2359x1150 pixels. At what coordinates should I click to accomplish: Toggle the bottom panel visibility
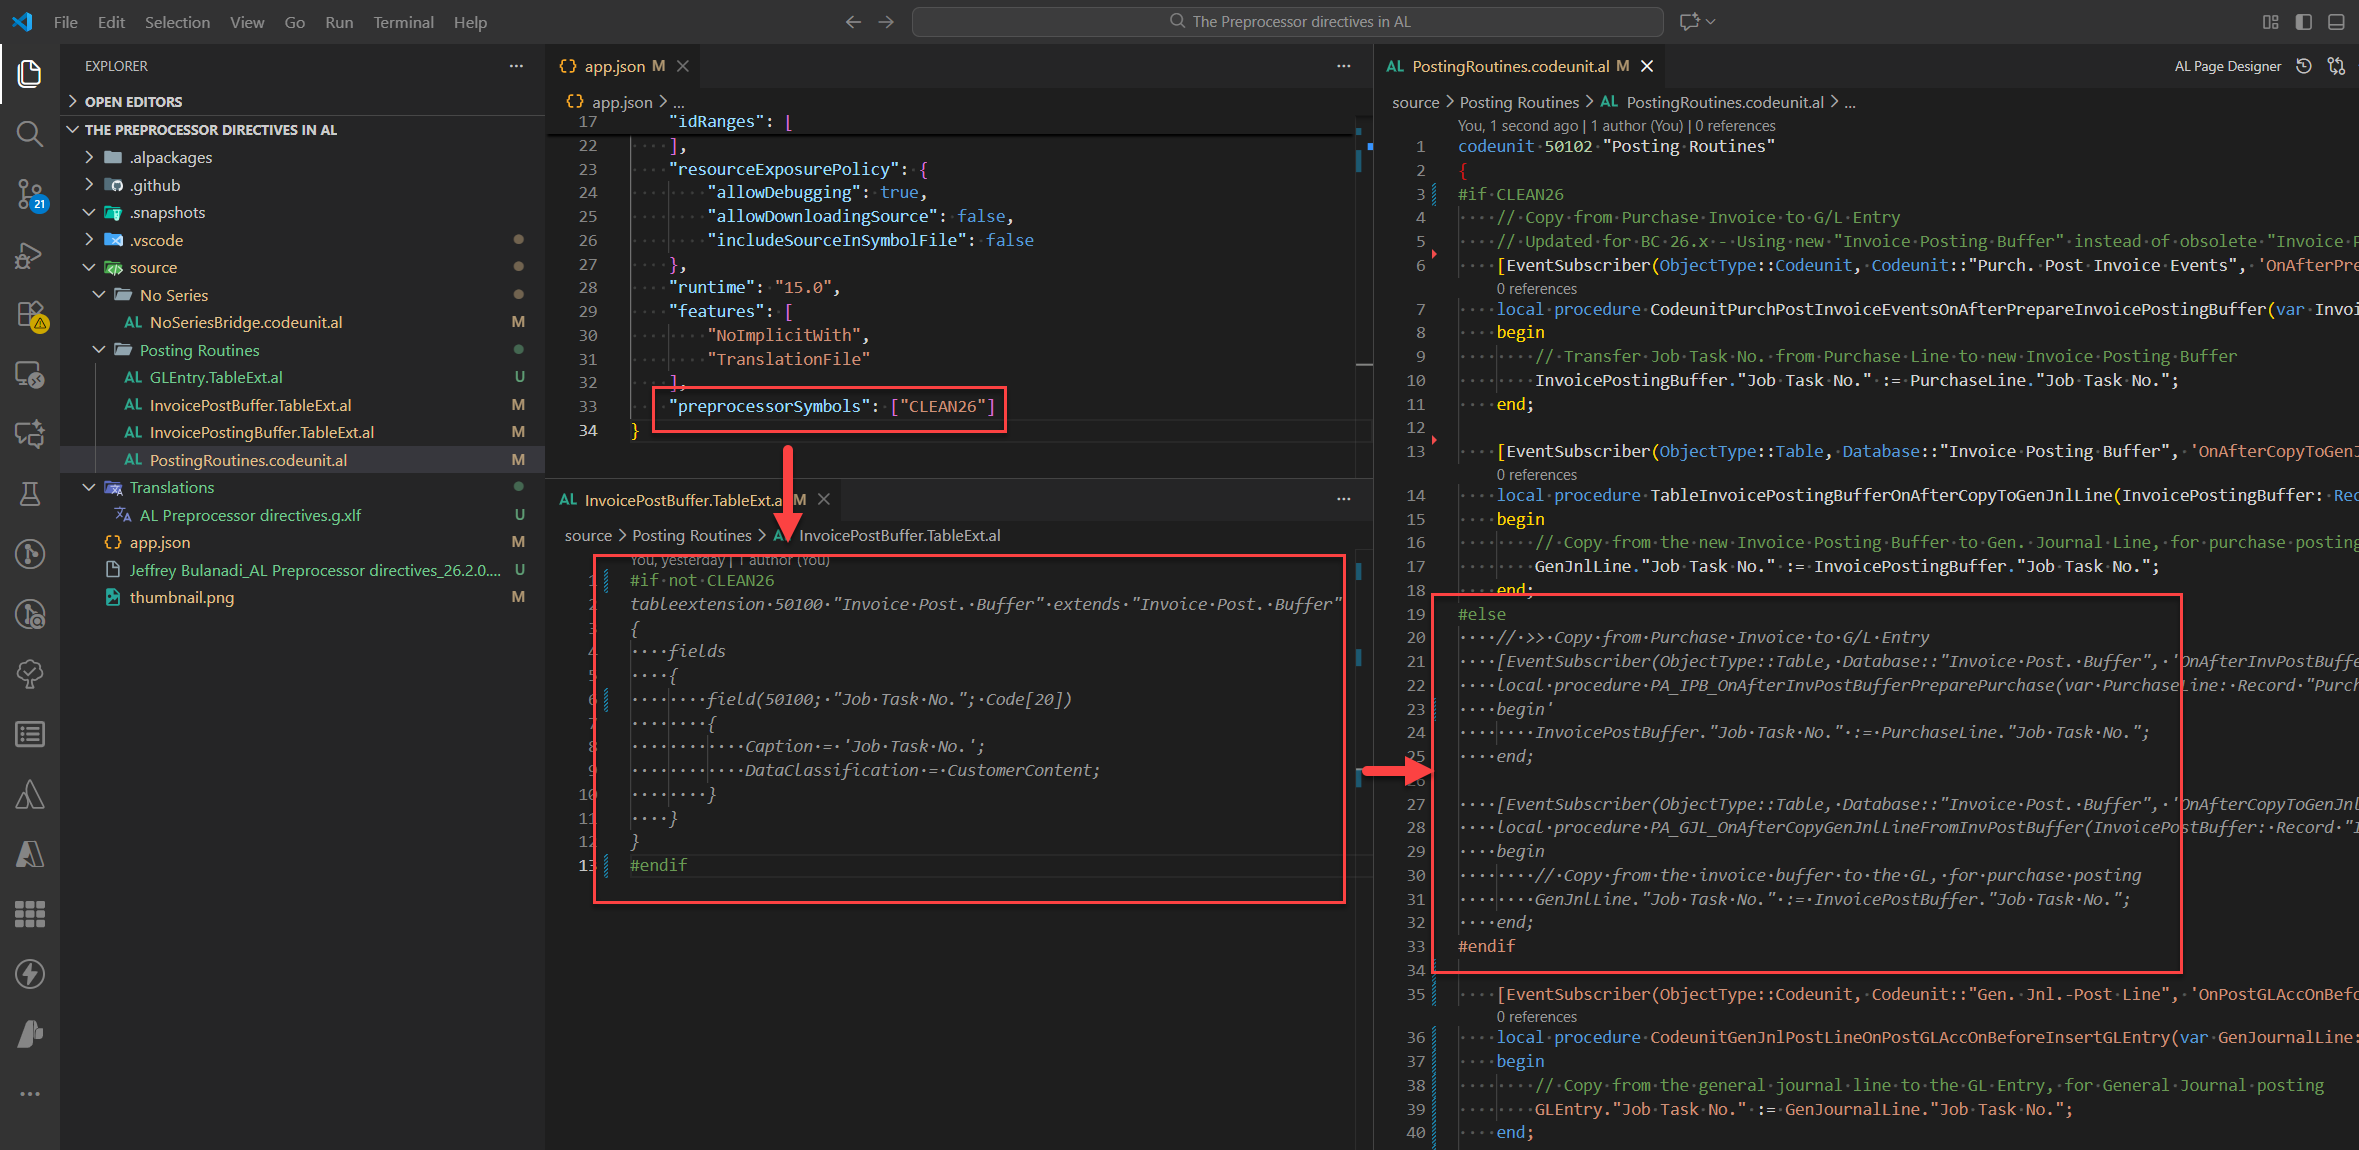click(2336, 21)
